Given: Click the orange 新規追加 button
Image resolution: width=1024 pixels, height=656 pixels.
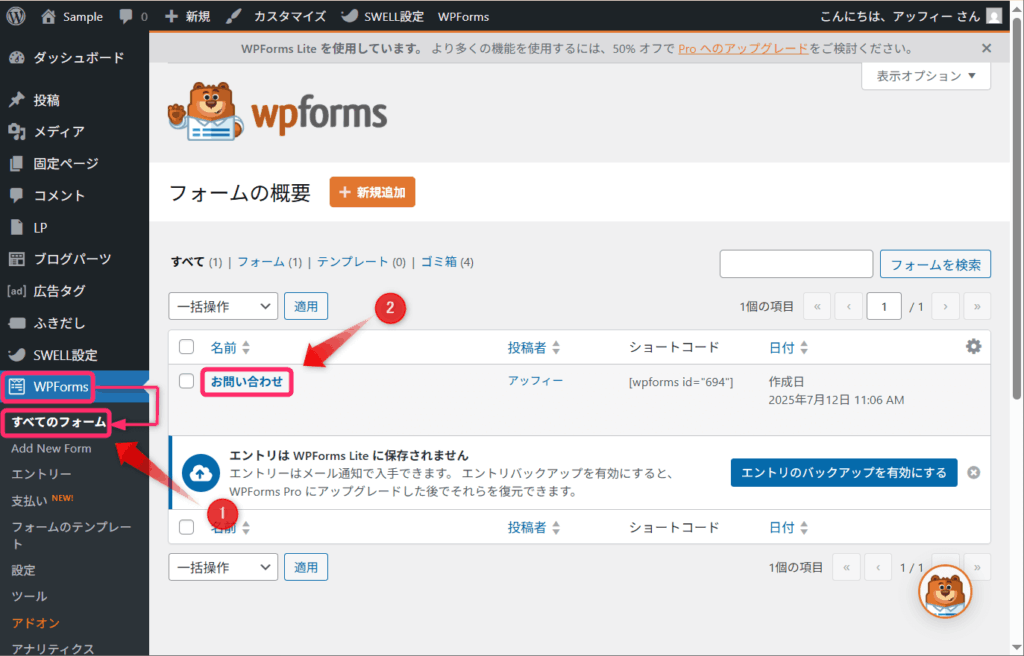Looking at the screenshot, I should (372, 192).
